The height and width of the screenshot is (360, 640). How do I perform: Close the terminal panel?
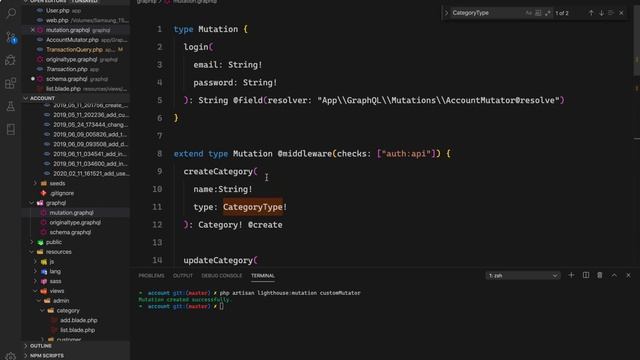click(x=629, y=275)
